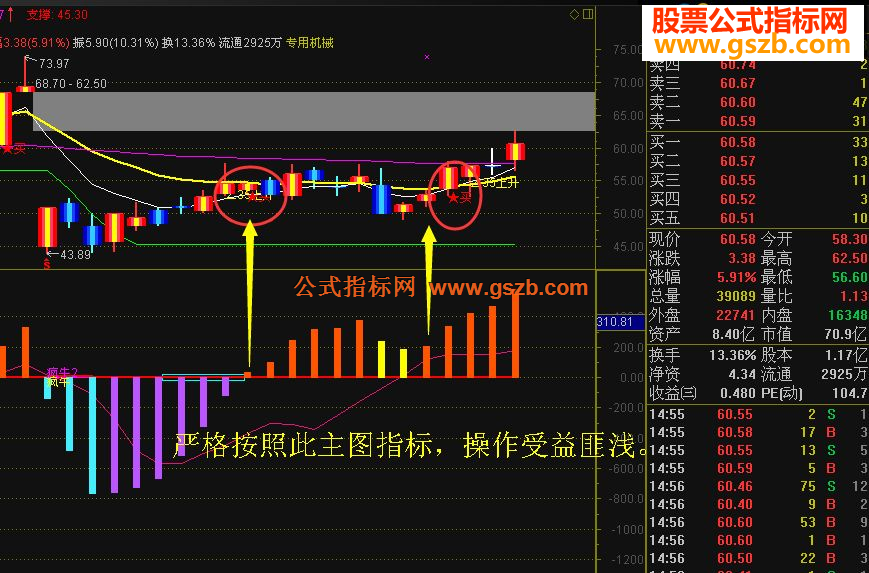Click the 换手 13.36% turnover in quote panel
869x573 pixels.
(733, 355)
